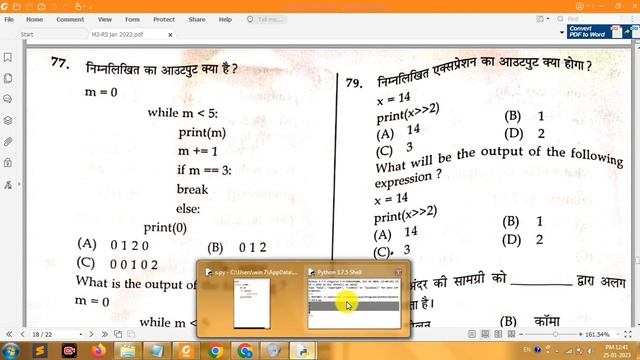Open the Home ribbon tab
Screen dimensions: 640x360
point(34,19)
